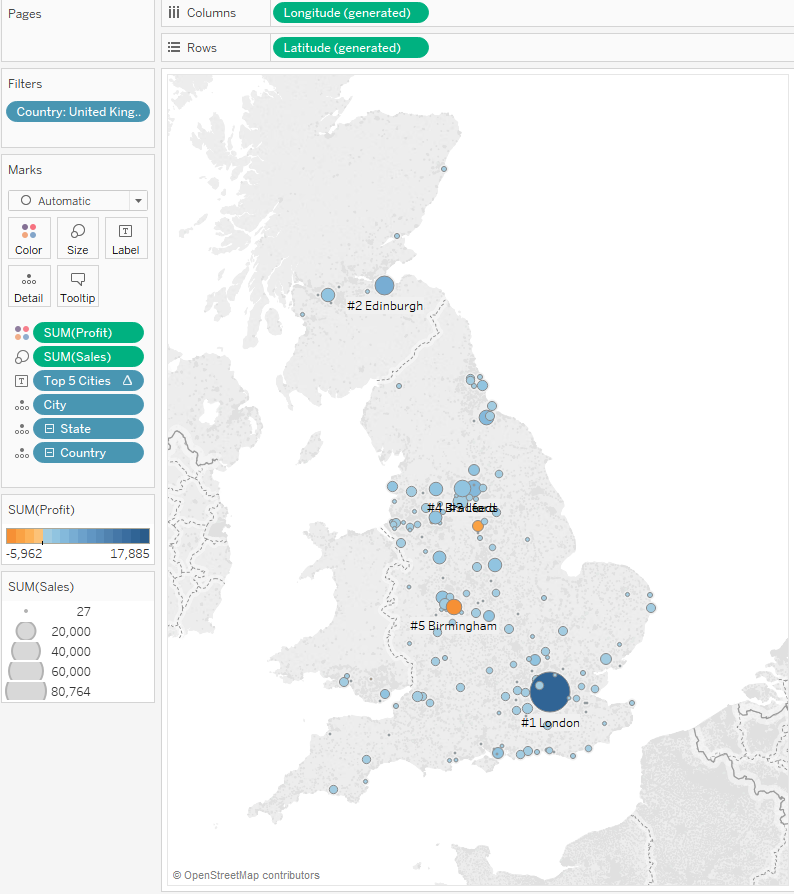Open the Color marks property
Viewport: 794px width, 894px height.
(28, 238)
